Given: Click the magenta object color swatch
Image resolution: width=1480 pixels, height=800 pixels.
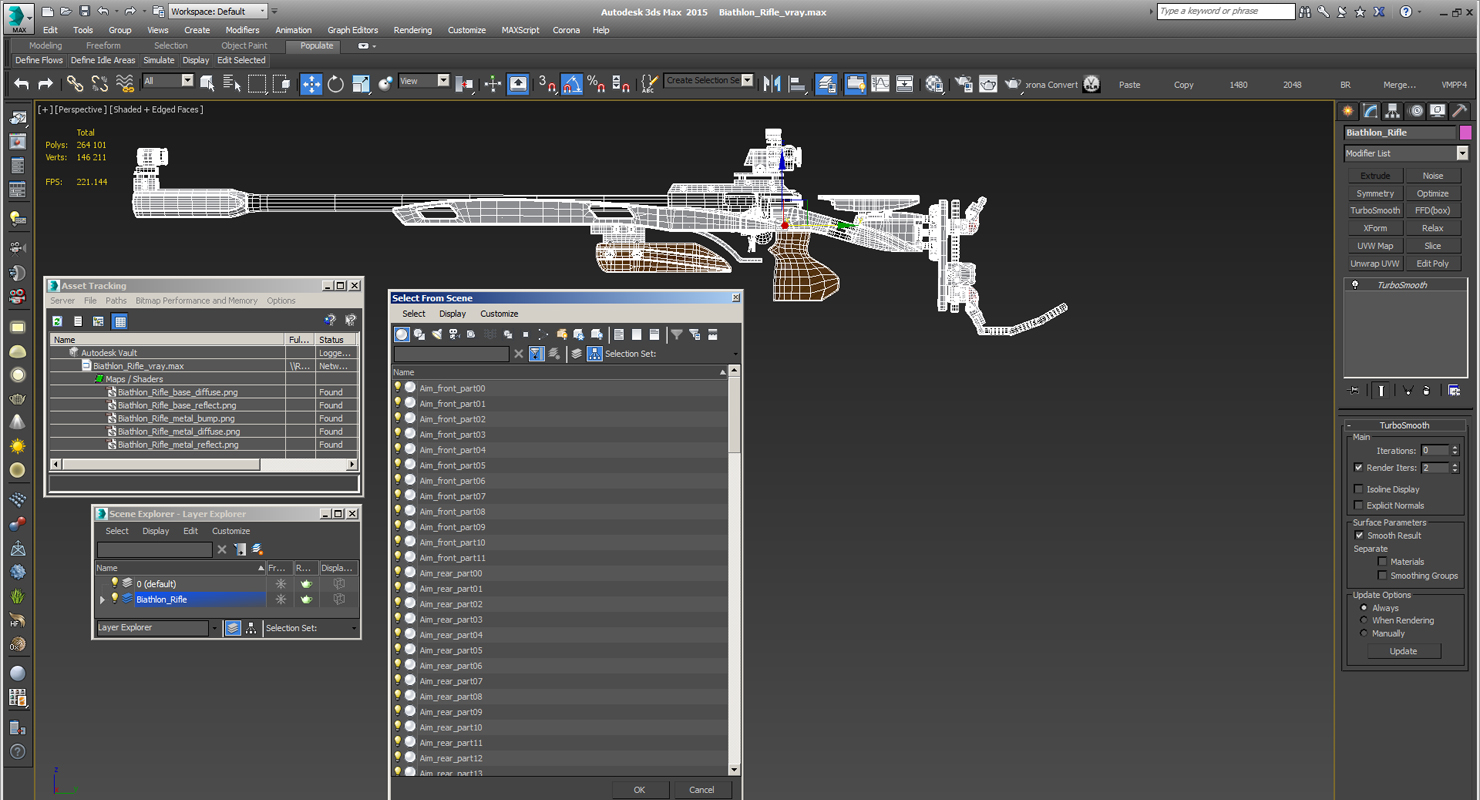Looking at the screenshot, I should point(1465,132).
